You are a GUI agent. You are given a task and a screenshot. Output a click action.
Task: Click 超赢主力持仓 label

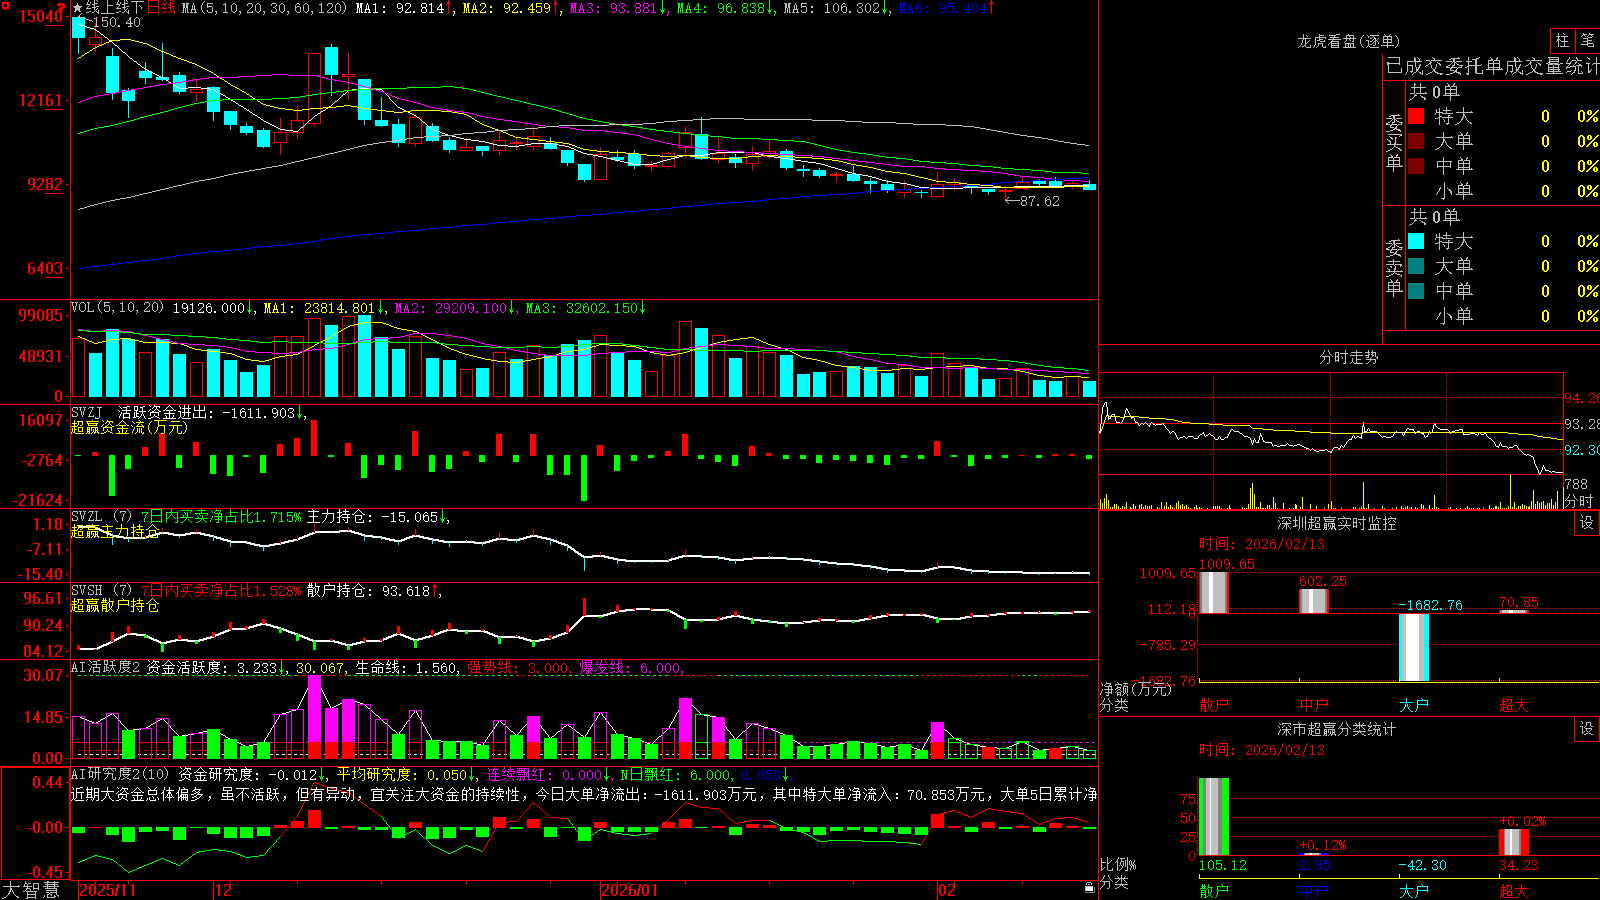click(x=115, y=531)
